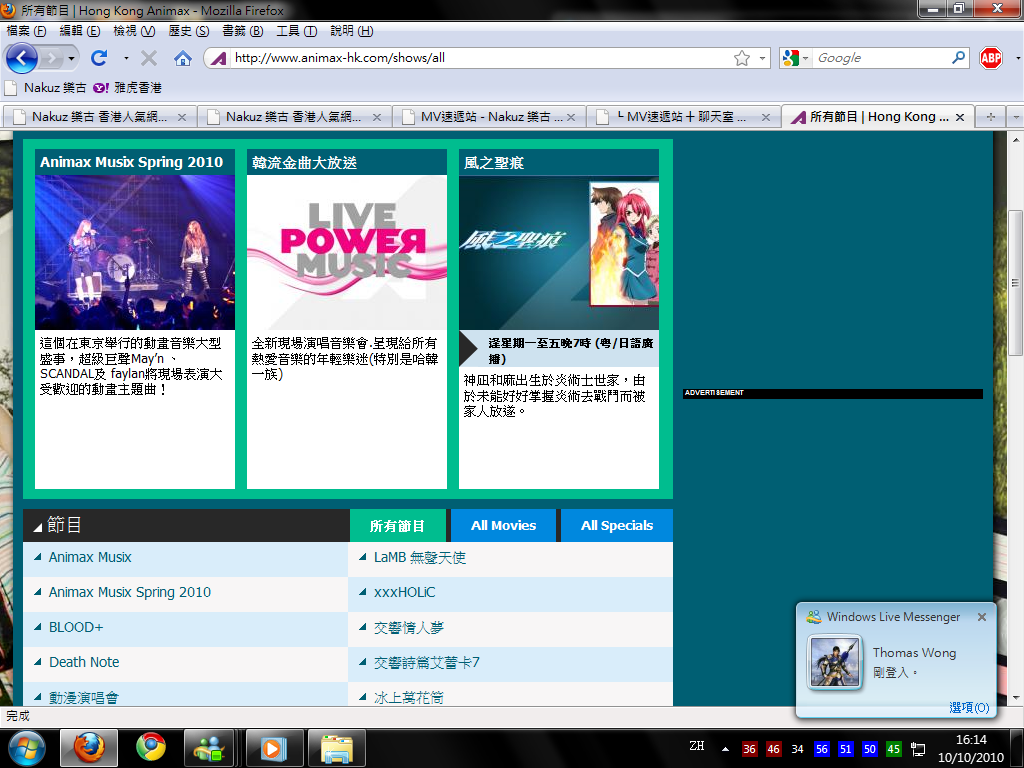This screenshot has height=768, width=1024.
Task: Open 選項(O) in Messenger notification
Action: pos(969,707)
